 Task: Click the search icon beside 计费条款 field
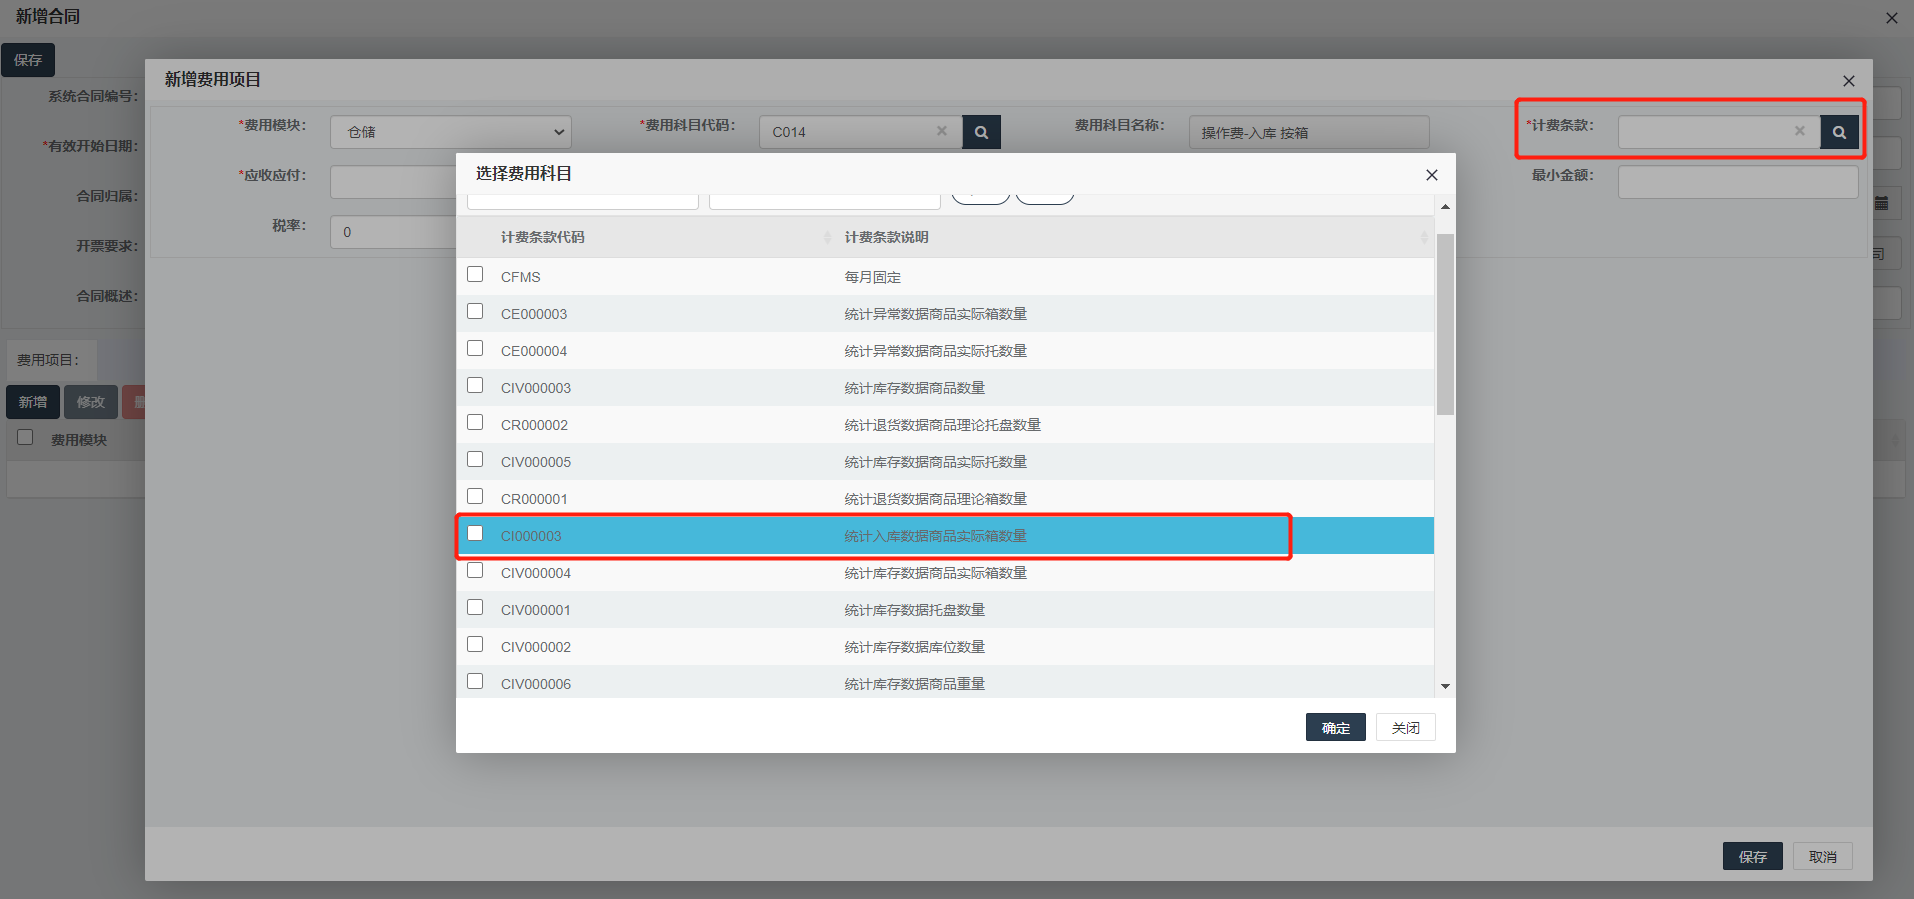(1839, 132)
